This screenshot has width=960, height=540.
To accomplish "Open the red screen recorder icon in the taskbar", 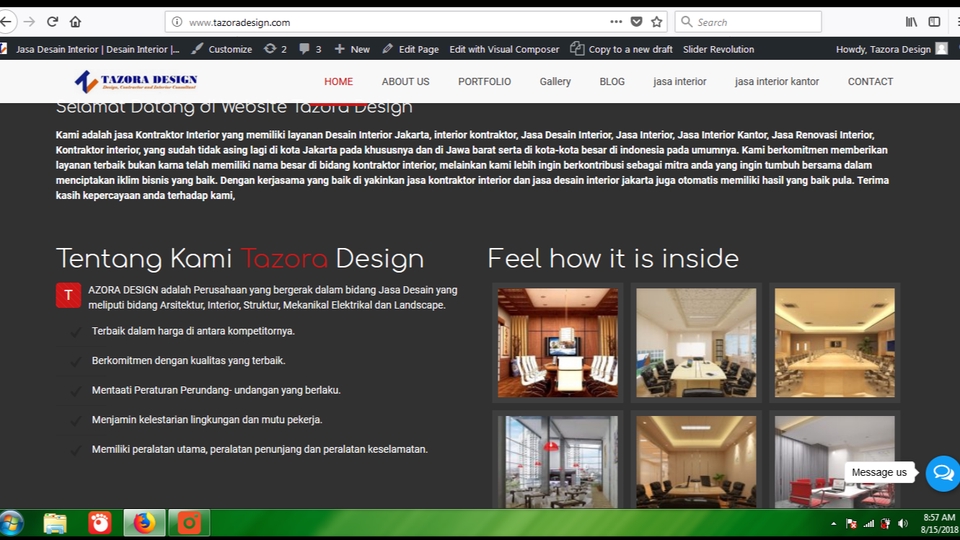I will coord(99,523).
